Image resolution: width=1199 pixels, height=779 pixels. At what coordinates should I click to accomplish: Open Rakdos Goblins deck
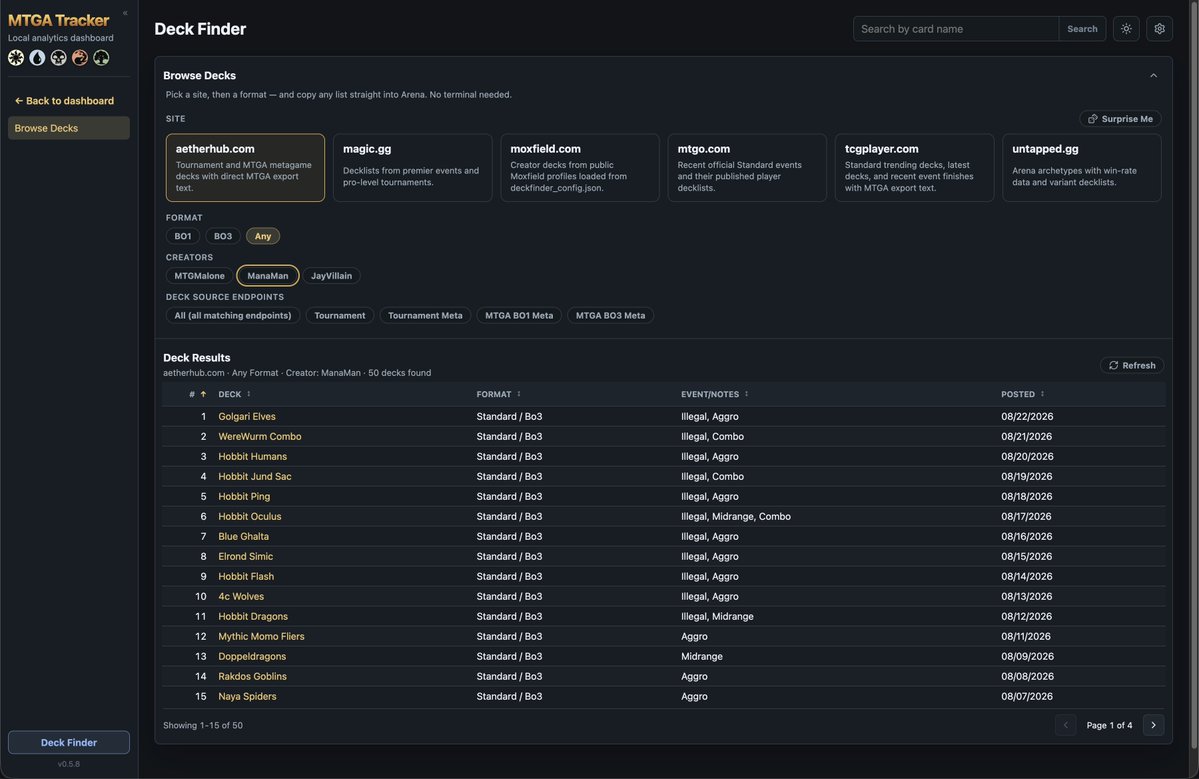pos(252,677)
